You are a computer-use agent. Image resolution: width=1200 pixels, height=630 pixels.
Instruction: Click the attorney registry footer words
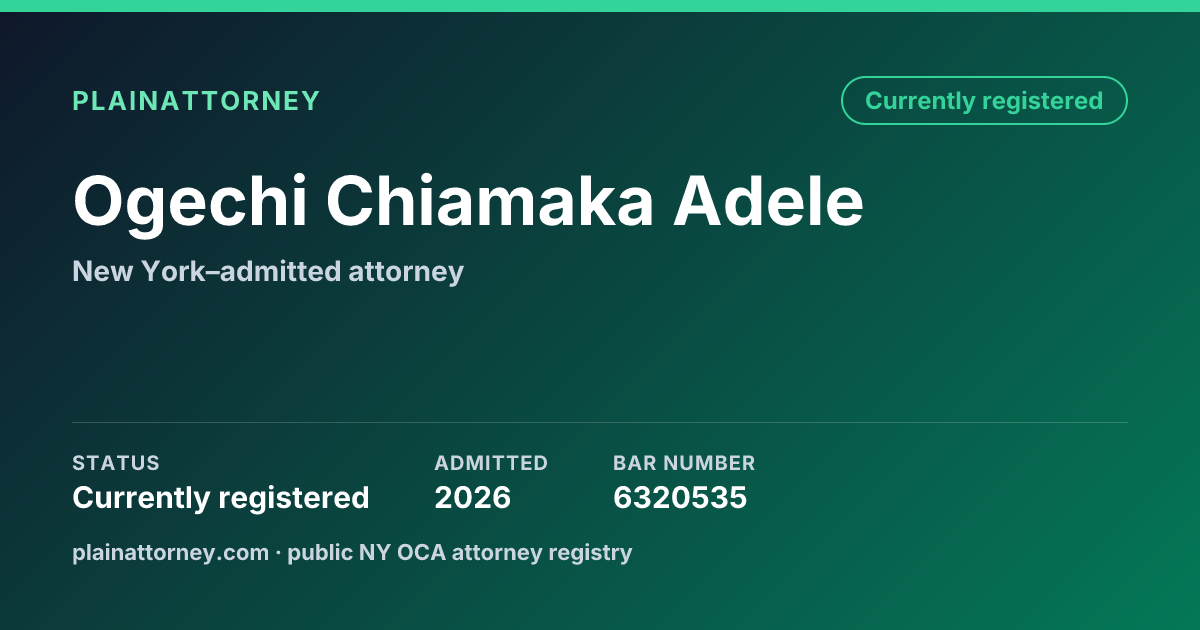[542, 552]
